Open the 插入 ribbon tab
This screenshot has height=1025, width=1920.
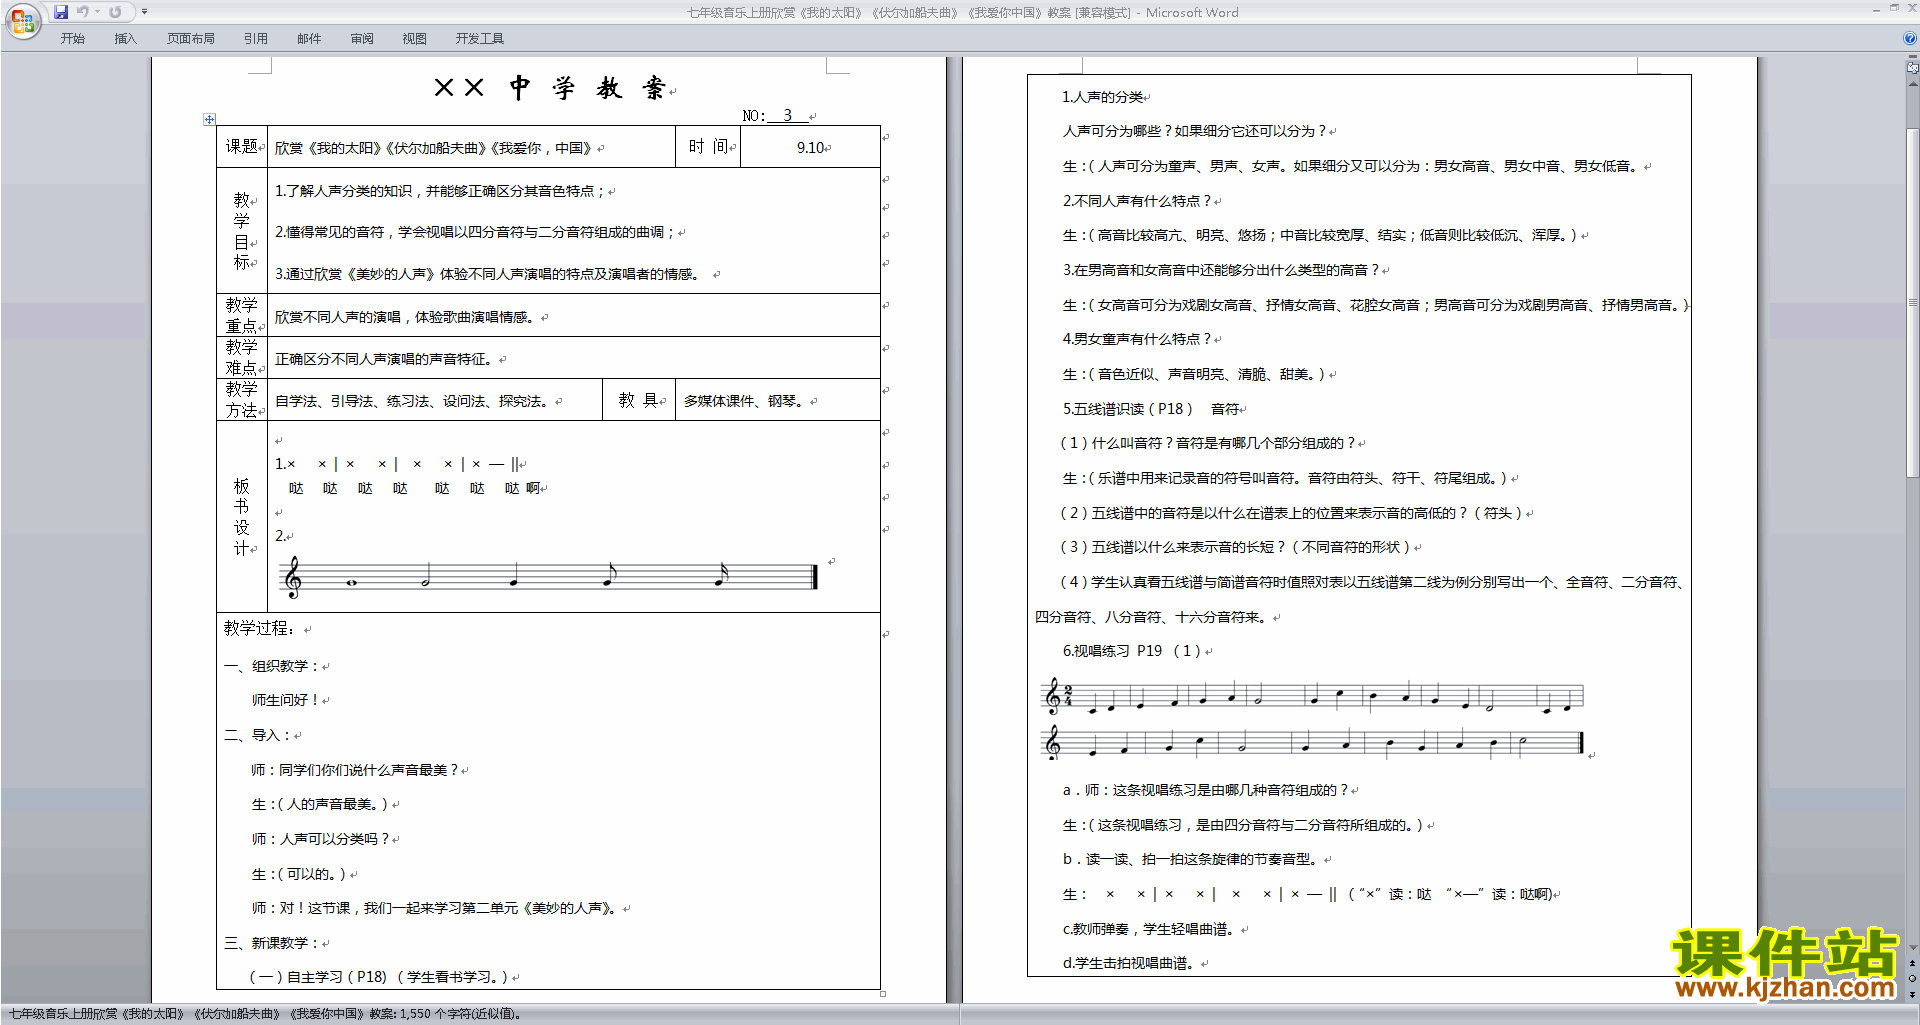pyautogui.click(x=125, y=38)
